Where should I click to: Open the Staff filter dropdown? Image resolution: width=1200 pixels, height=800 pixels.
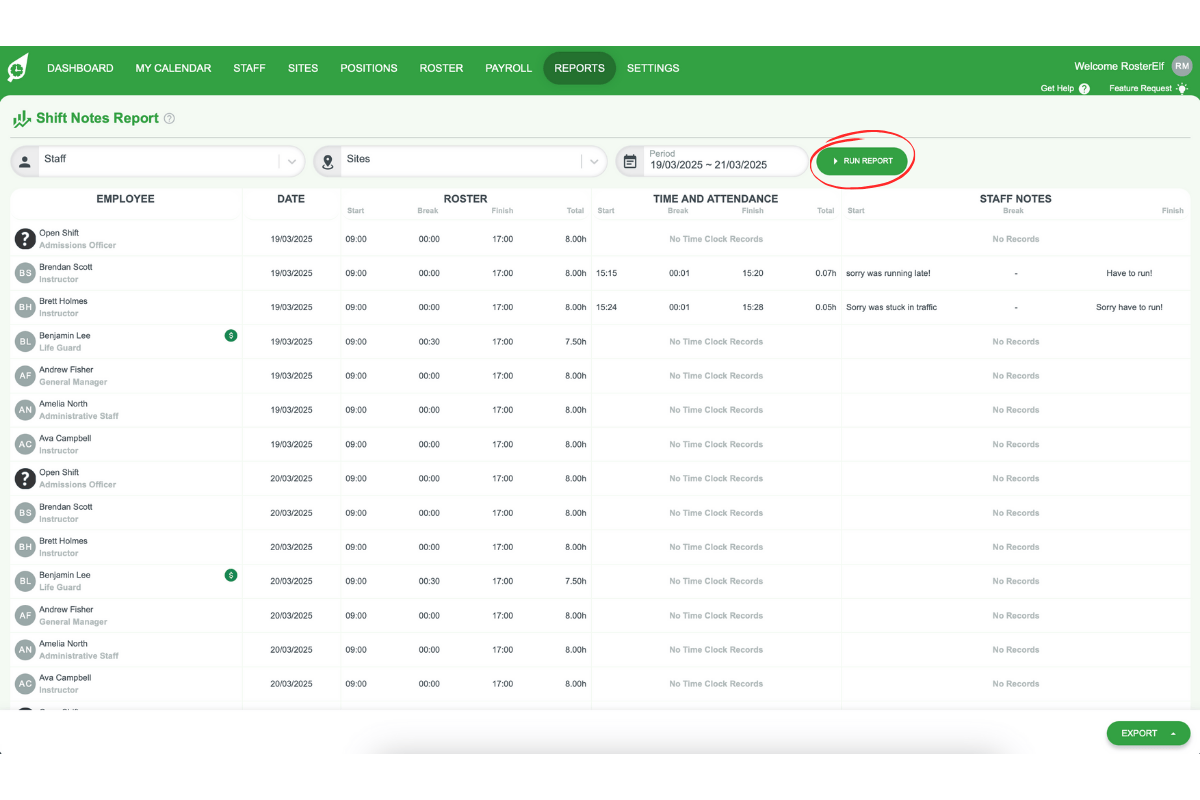(290, 160)
